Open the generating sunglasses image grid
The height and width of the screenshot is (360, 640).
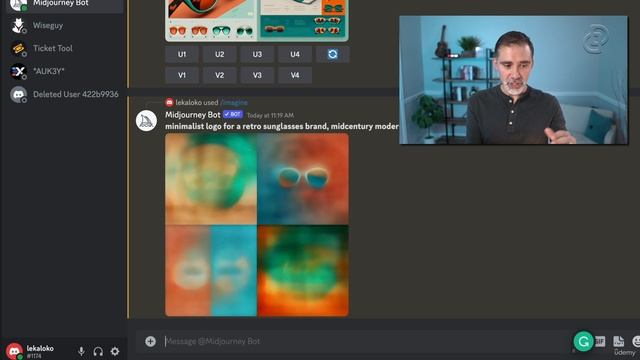pyautogui.click(x=257, y=225)
